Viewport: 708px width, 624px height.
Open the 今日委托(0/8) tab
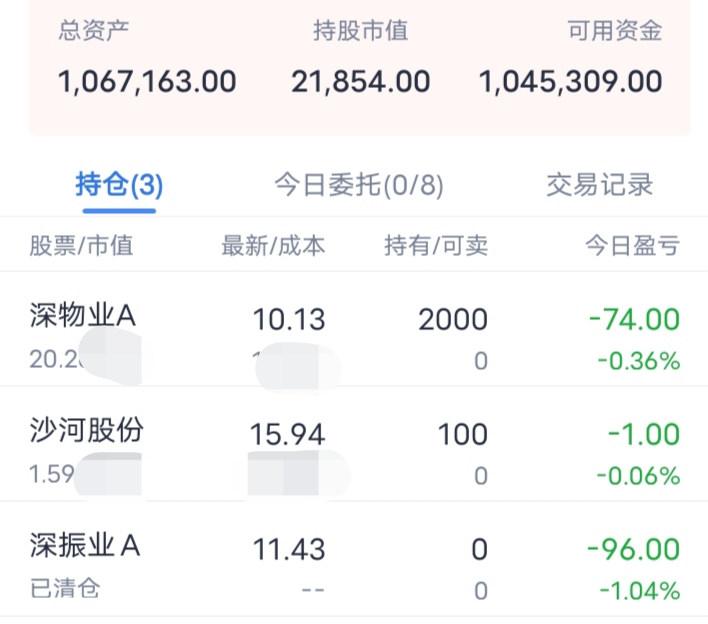point(359,185)
